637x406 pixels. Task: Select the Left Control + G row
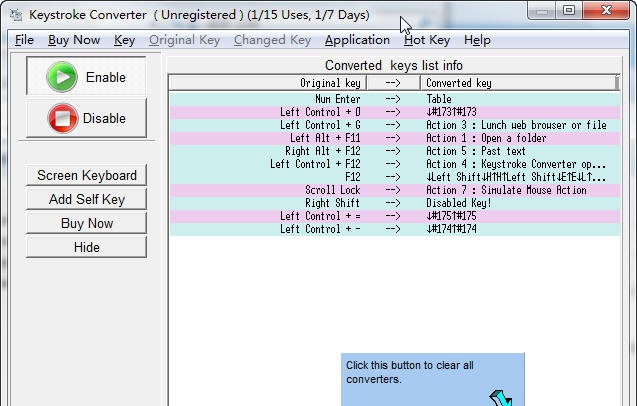click(394, 125)
